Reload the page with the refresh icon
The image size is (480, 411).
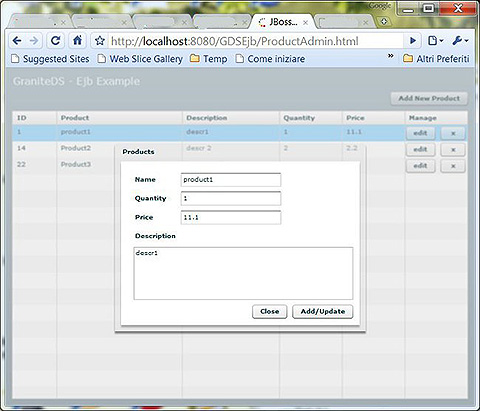[x=56, y=41]
